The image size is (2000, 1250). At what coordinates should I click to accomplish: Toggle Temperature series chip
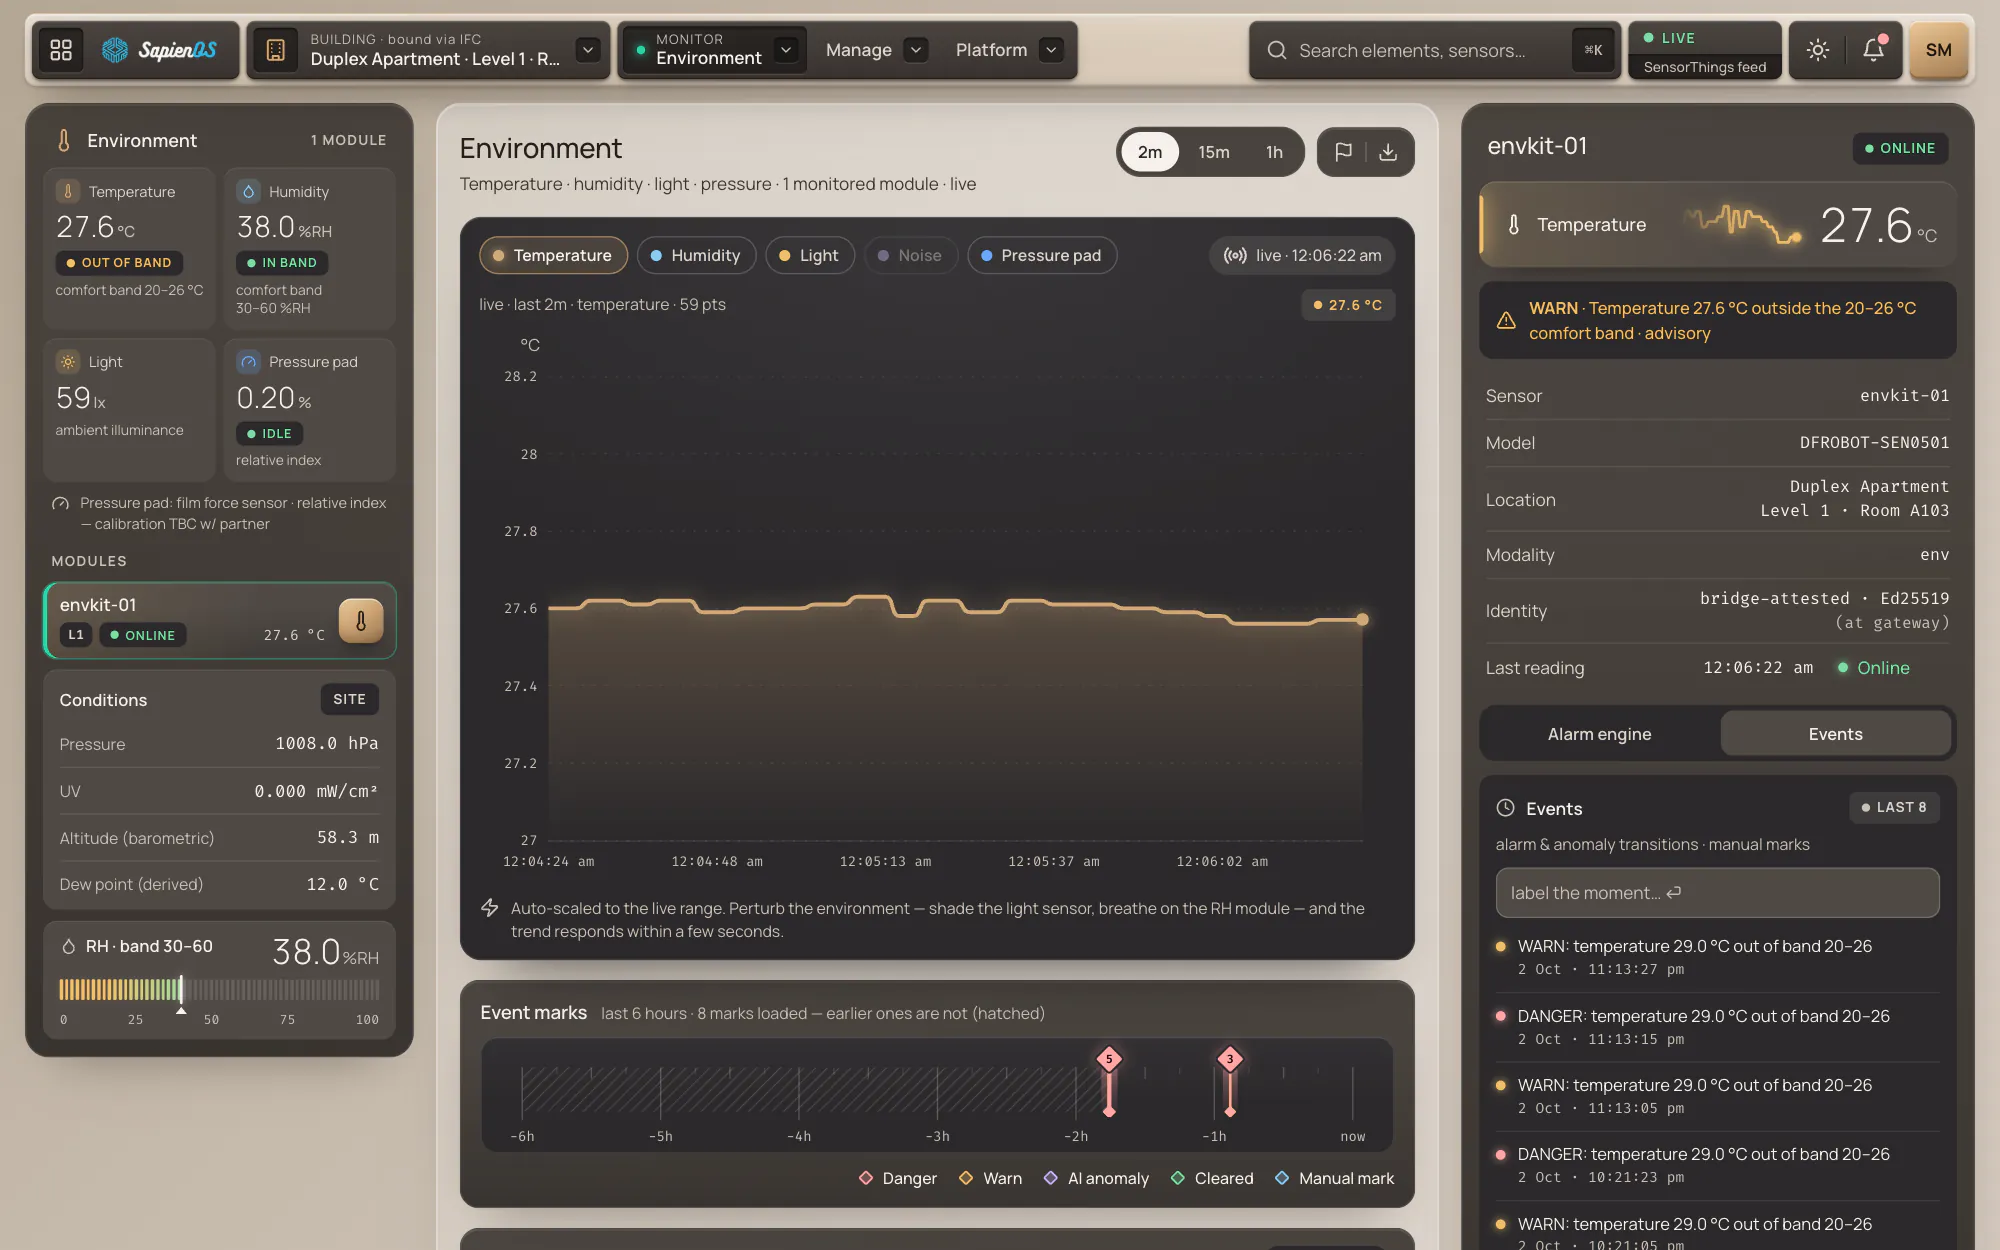point(553,255)
